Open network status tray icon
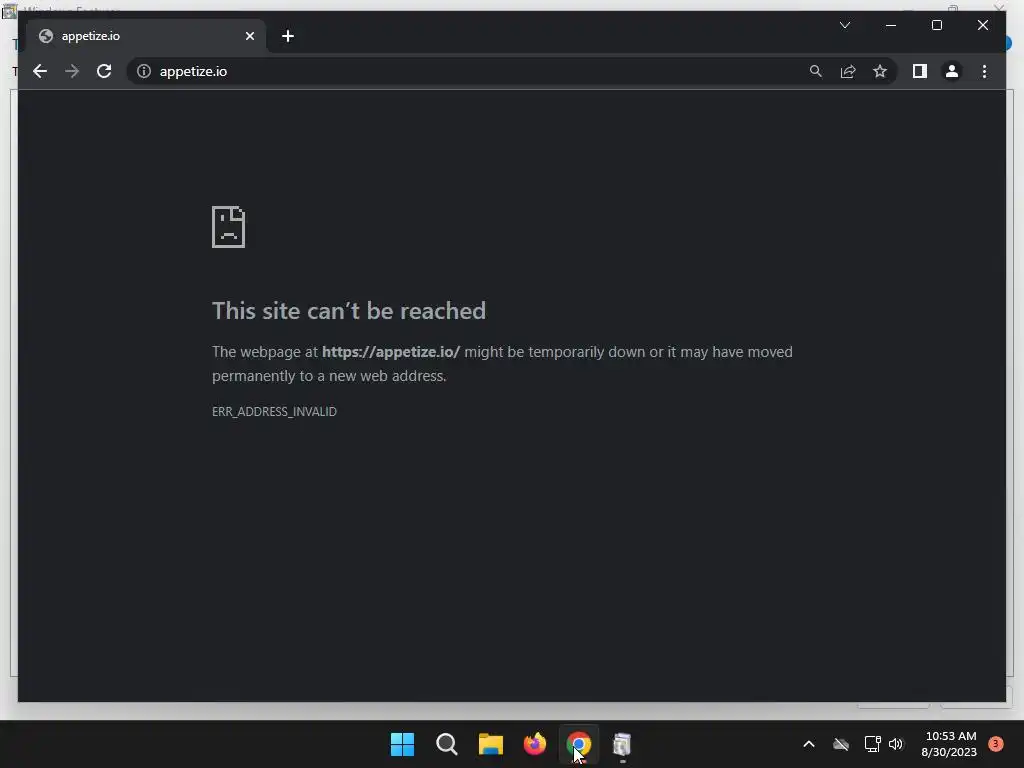The image size is (1024, 768). (x=872, y=744)
